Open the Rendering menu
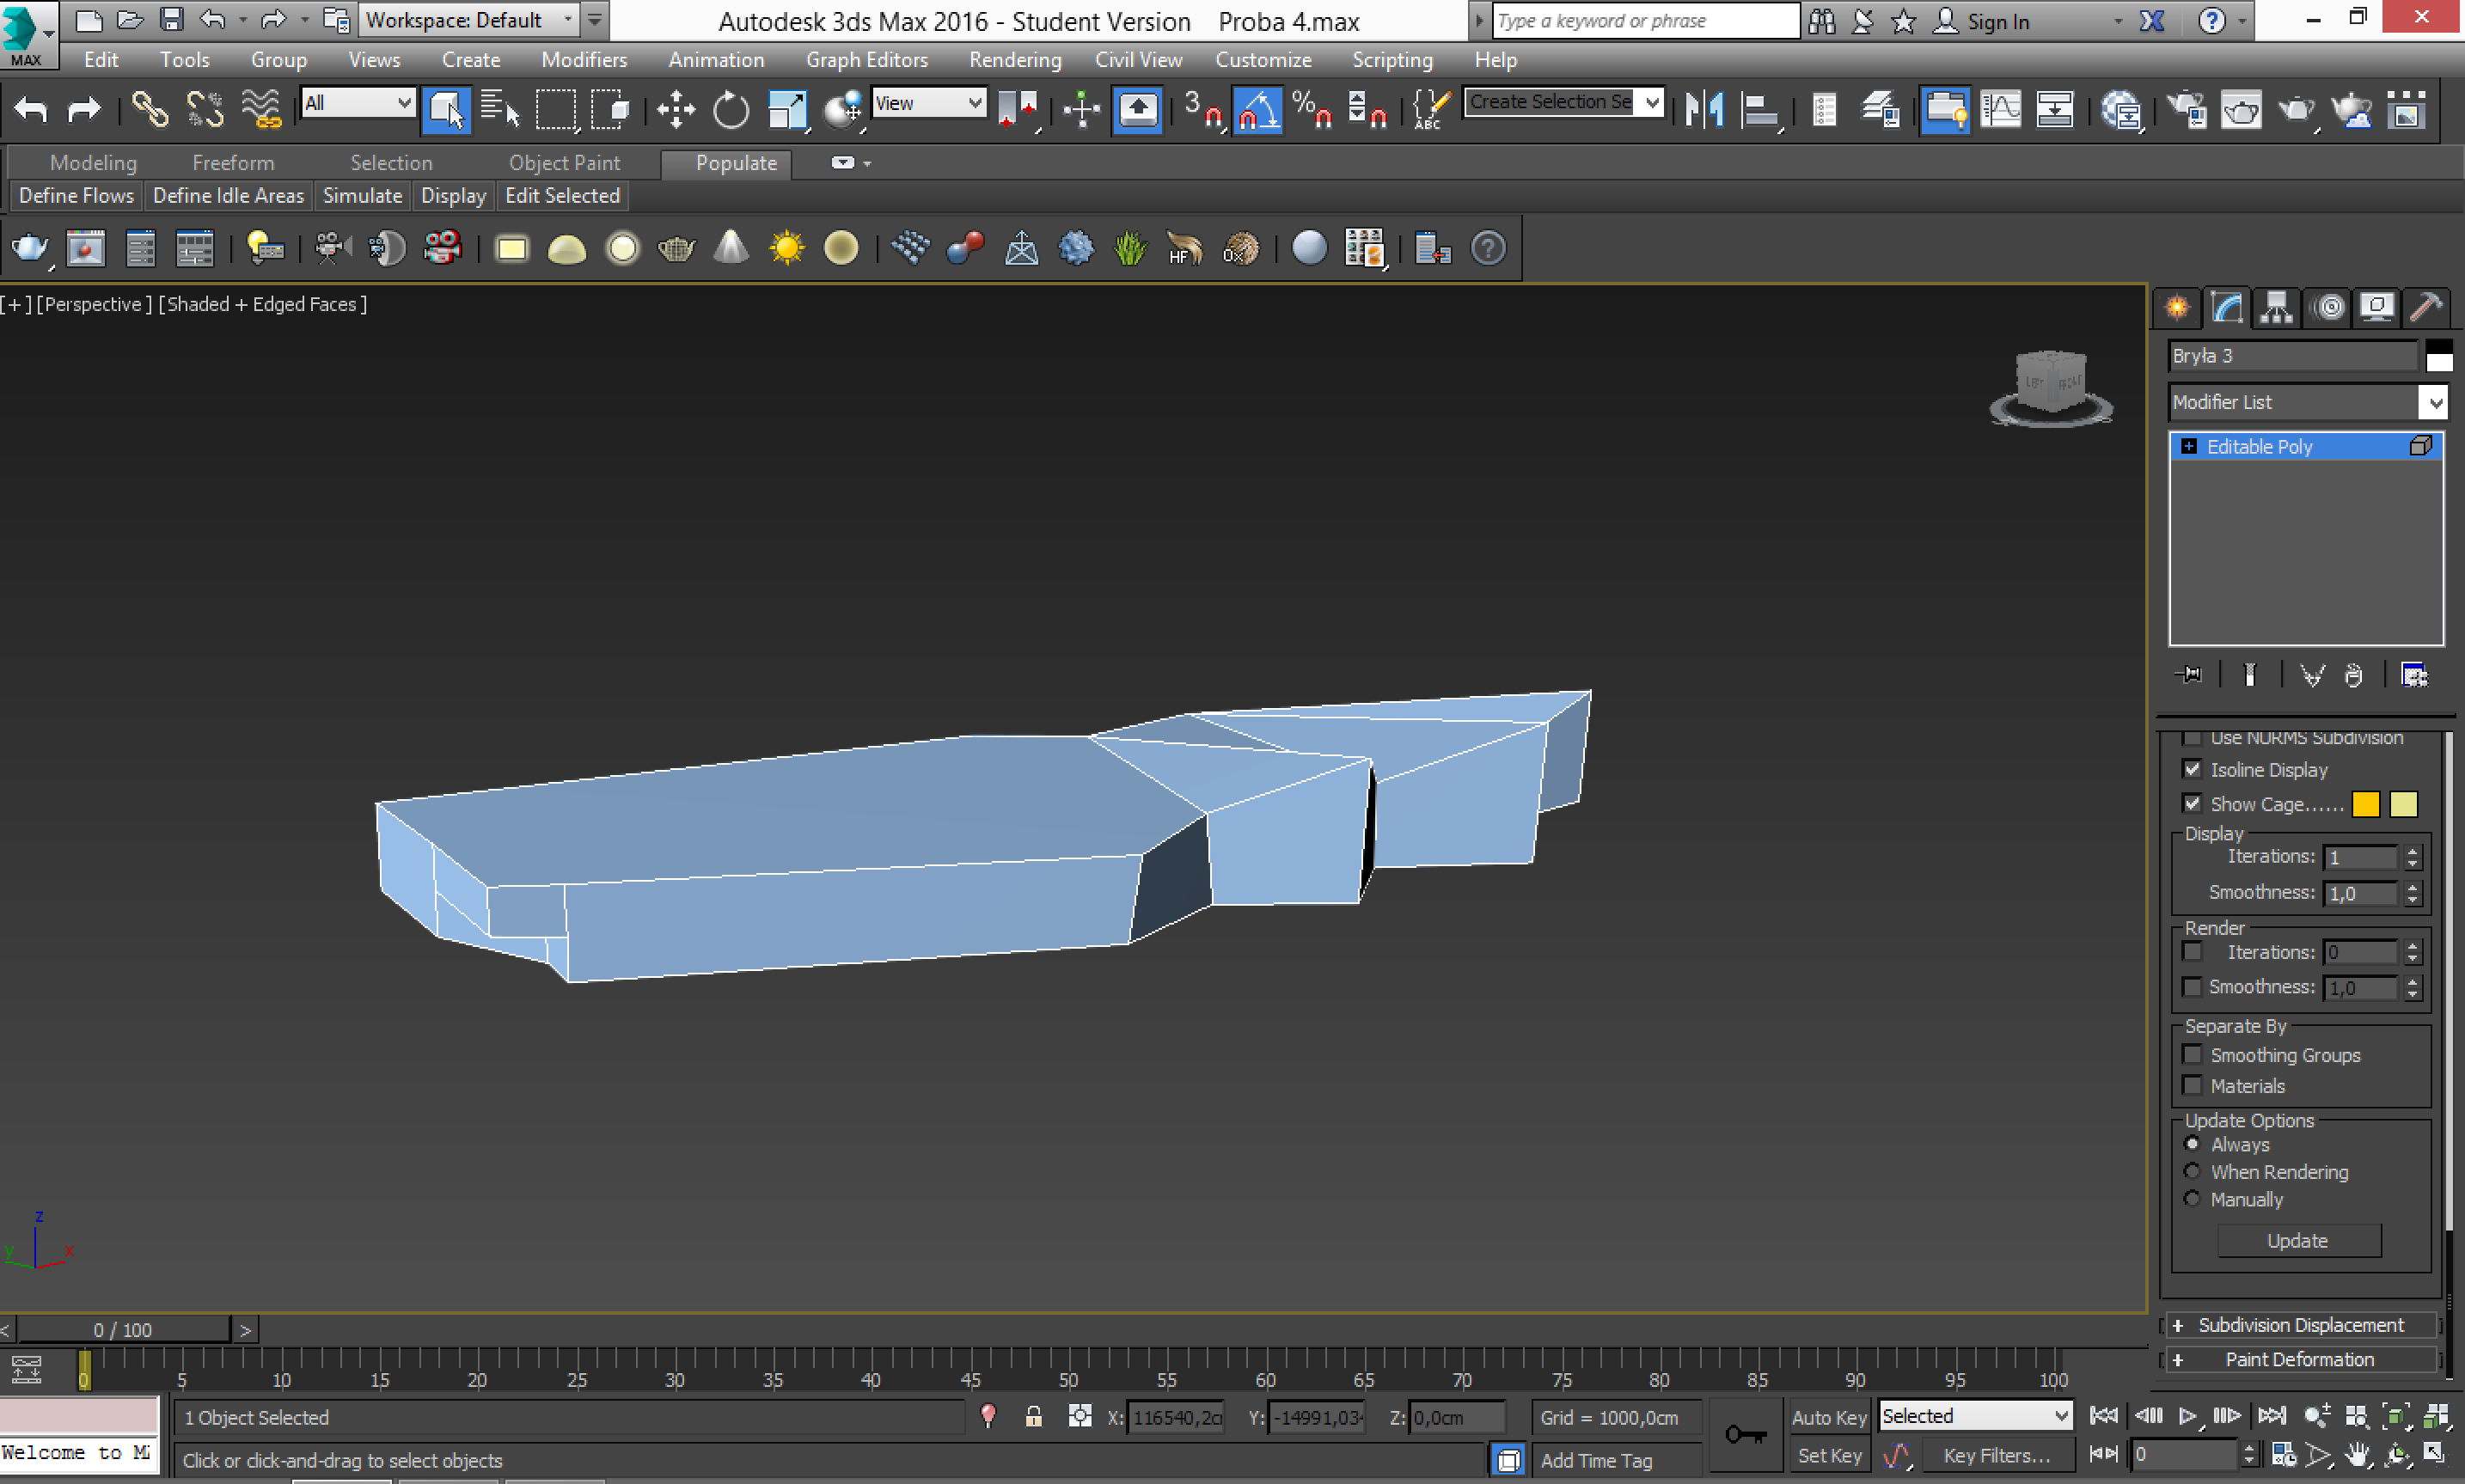The height and width of the screenshot is (1484, 2465). [x=1015, y=60]
